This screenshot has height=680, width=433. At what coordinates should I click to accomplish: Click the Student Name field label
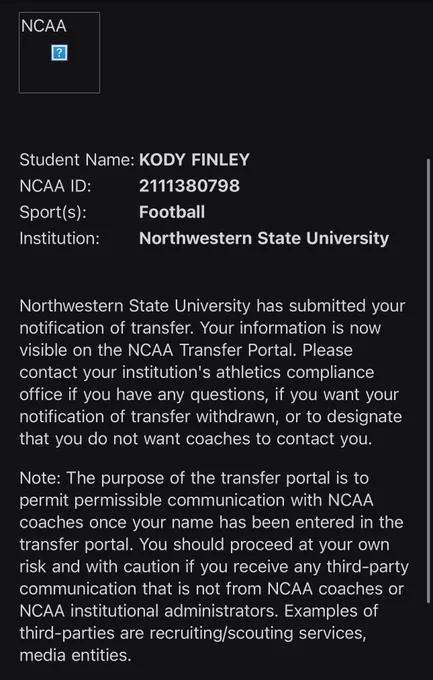[77, 160]
